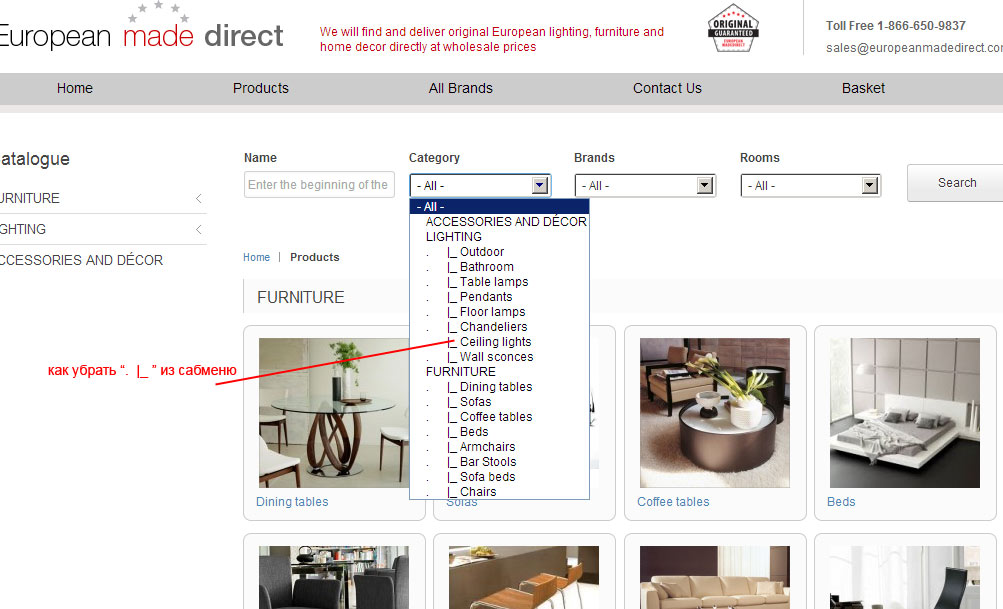Image resolution: width=1003 pixels, height=609 pixels.
Task: Open the Dining tables product thumbnail
Action: coord(333,412)
